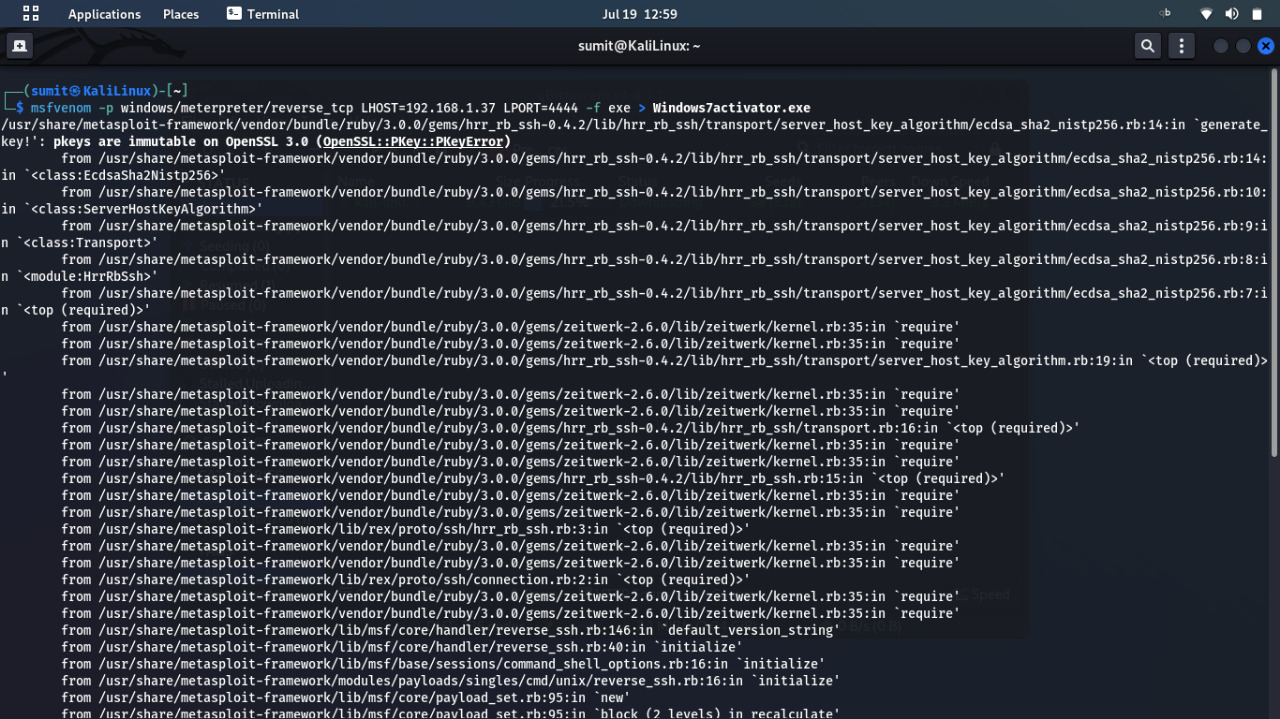Maximize the terminal window

coord(1243,46)
